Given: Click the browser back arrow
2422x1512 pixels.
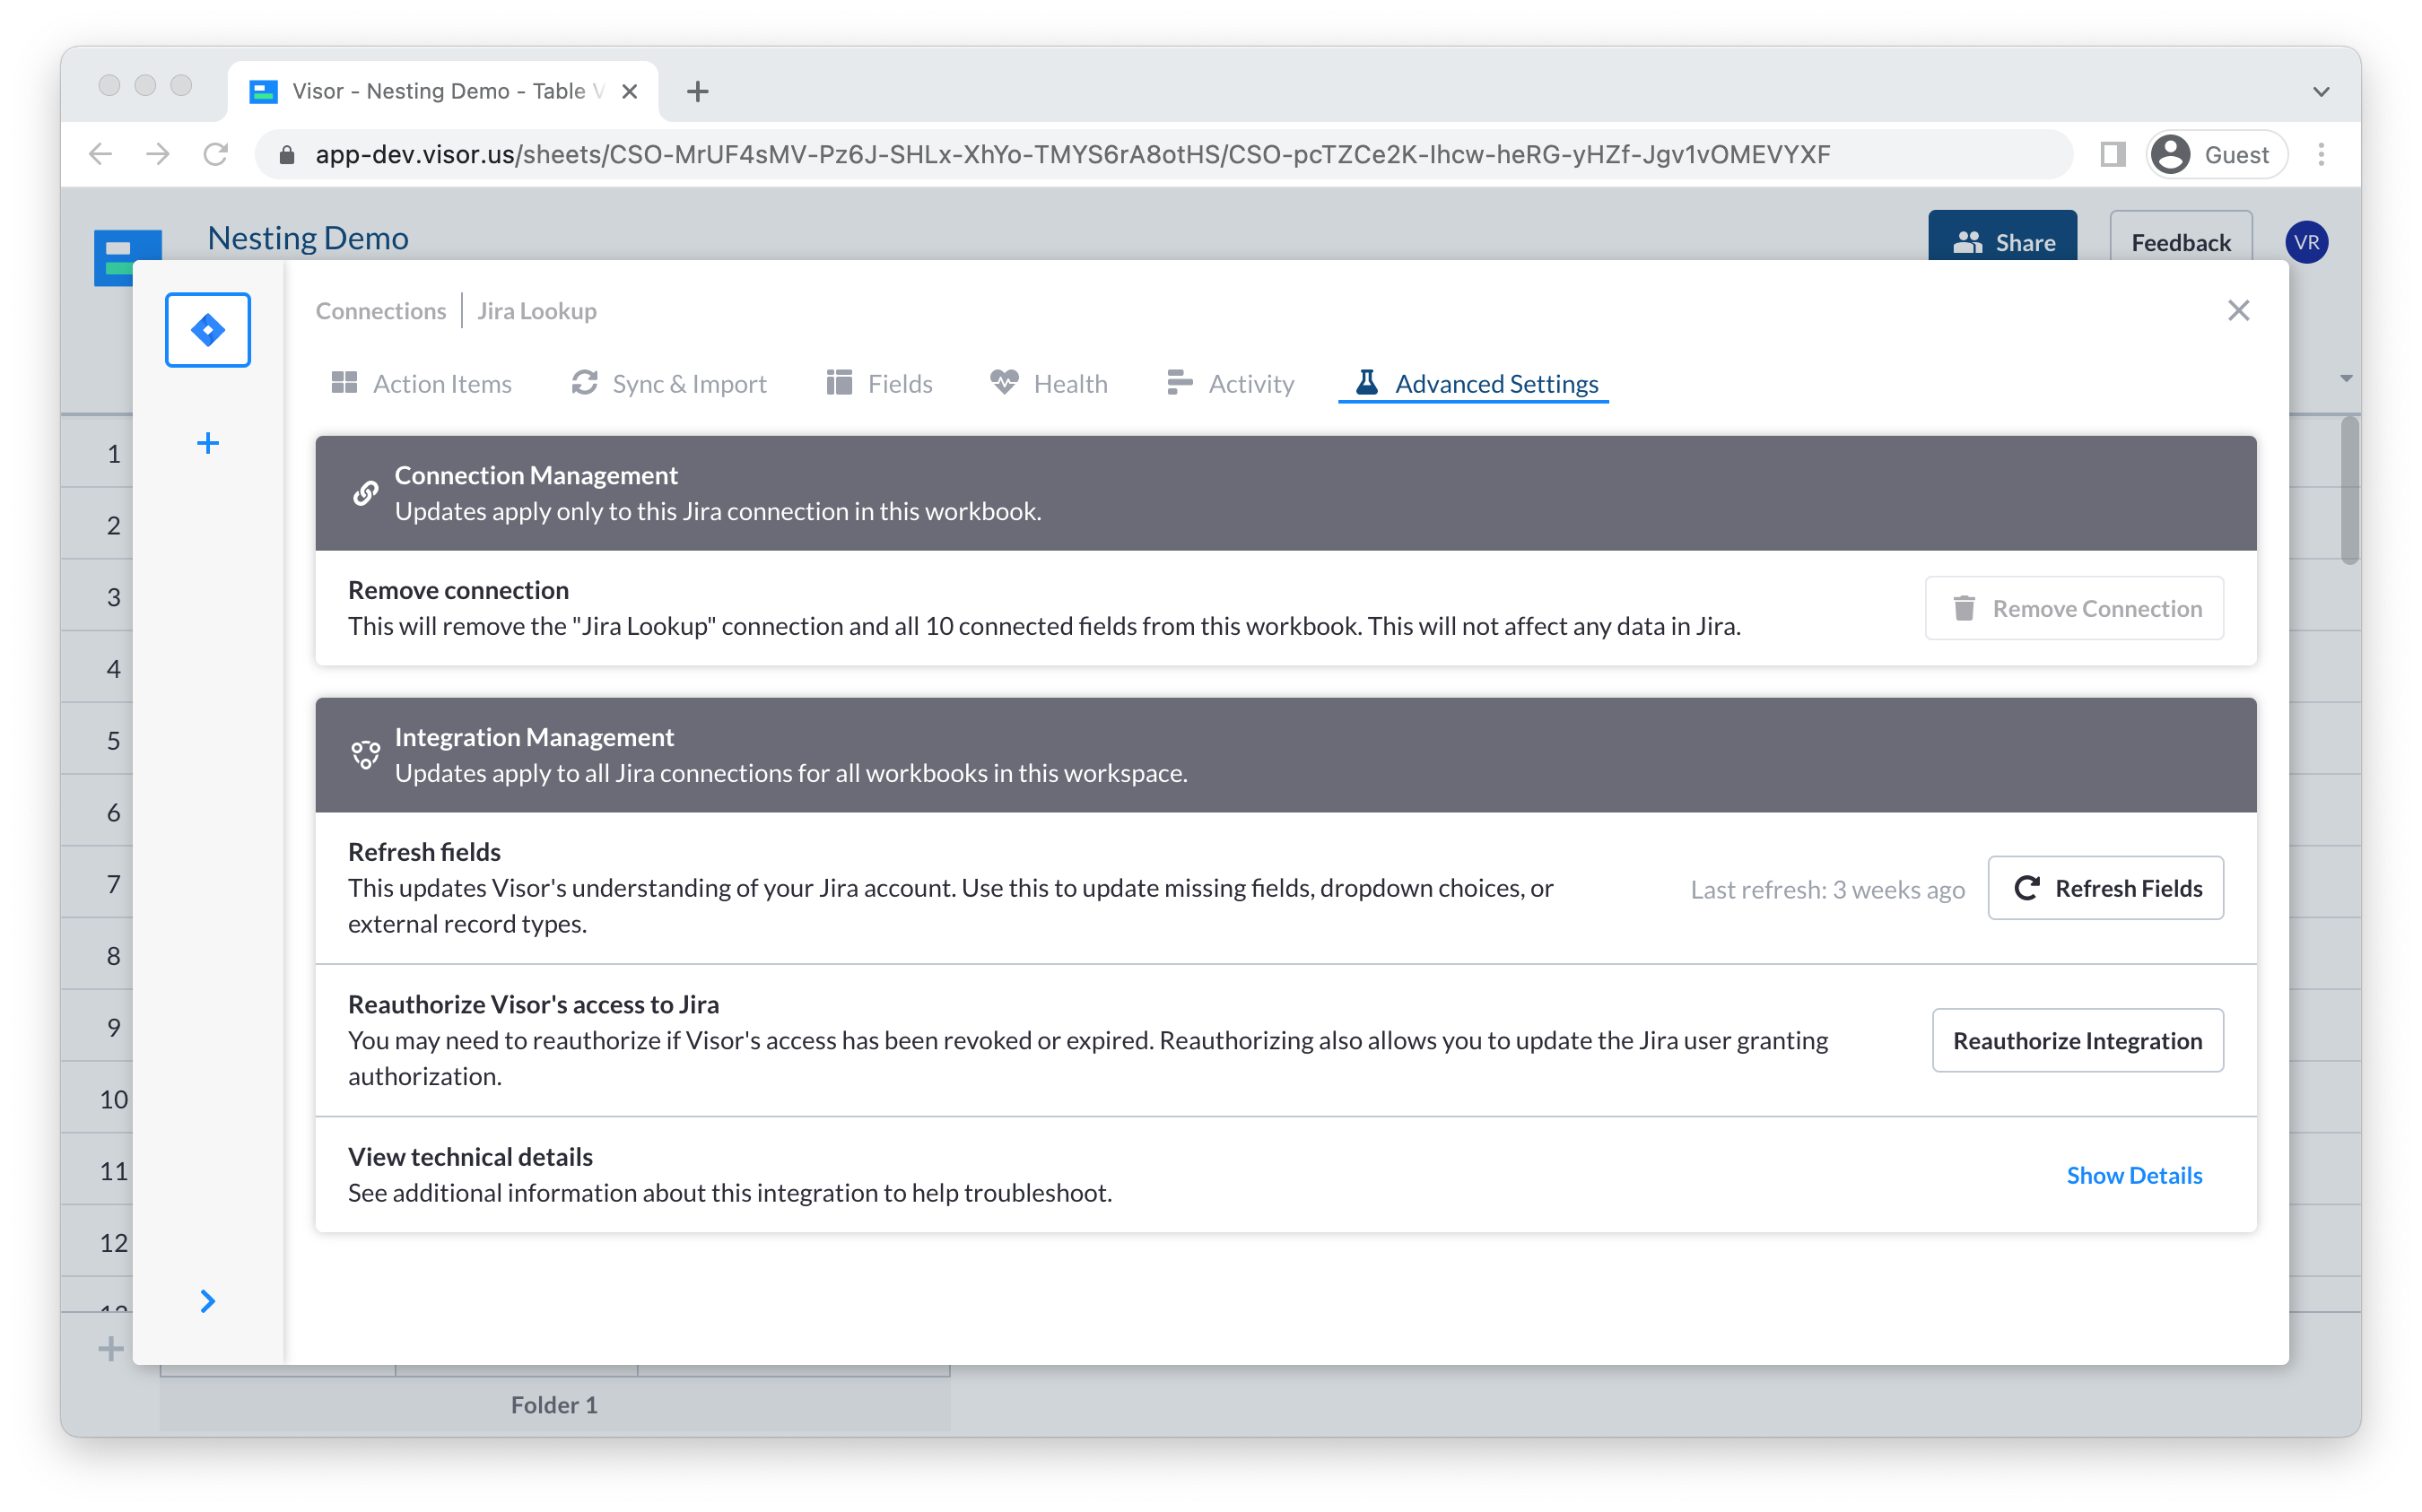Looking at the screenshot, I should point(100,154).
